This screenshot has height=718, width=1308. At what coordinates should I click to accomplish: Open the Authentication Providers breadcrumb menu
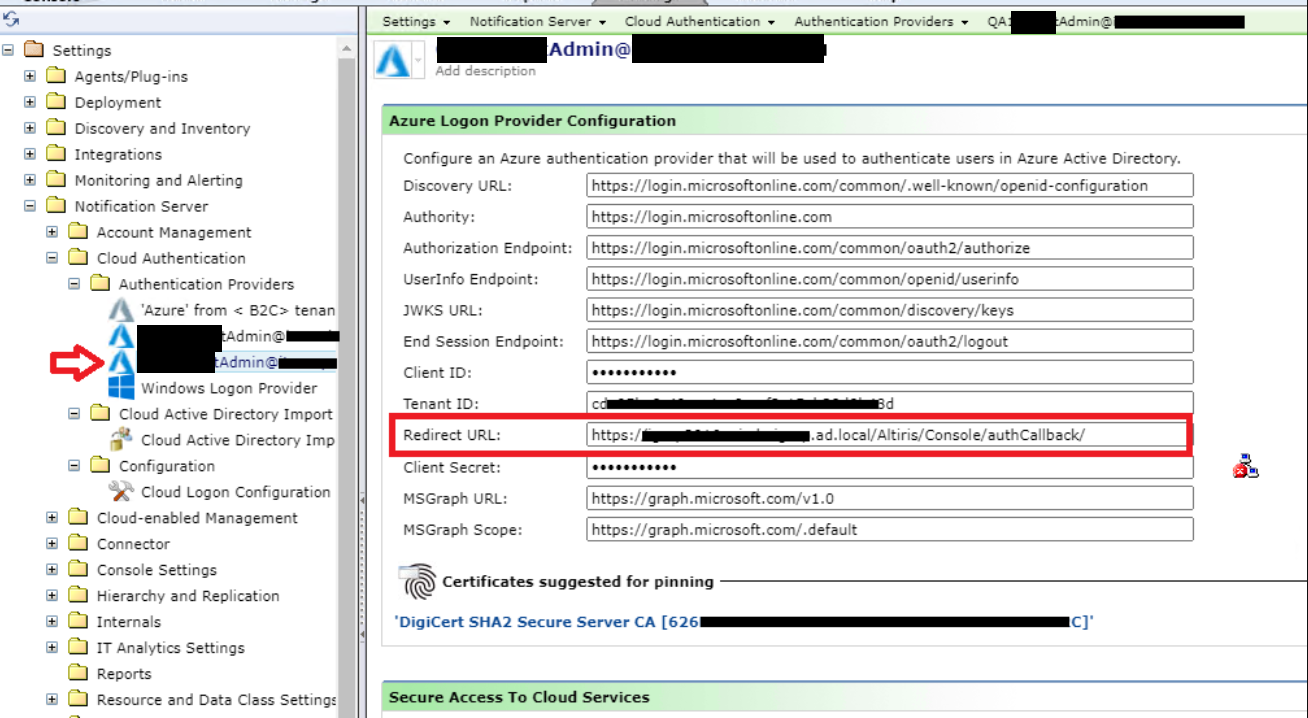click(x=881, y=21)
